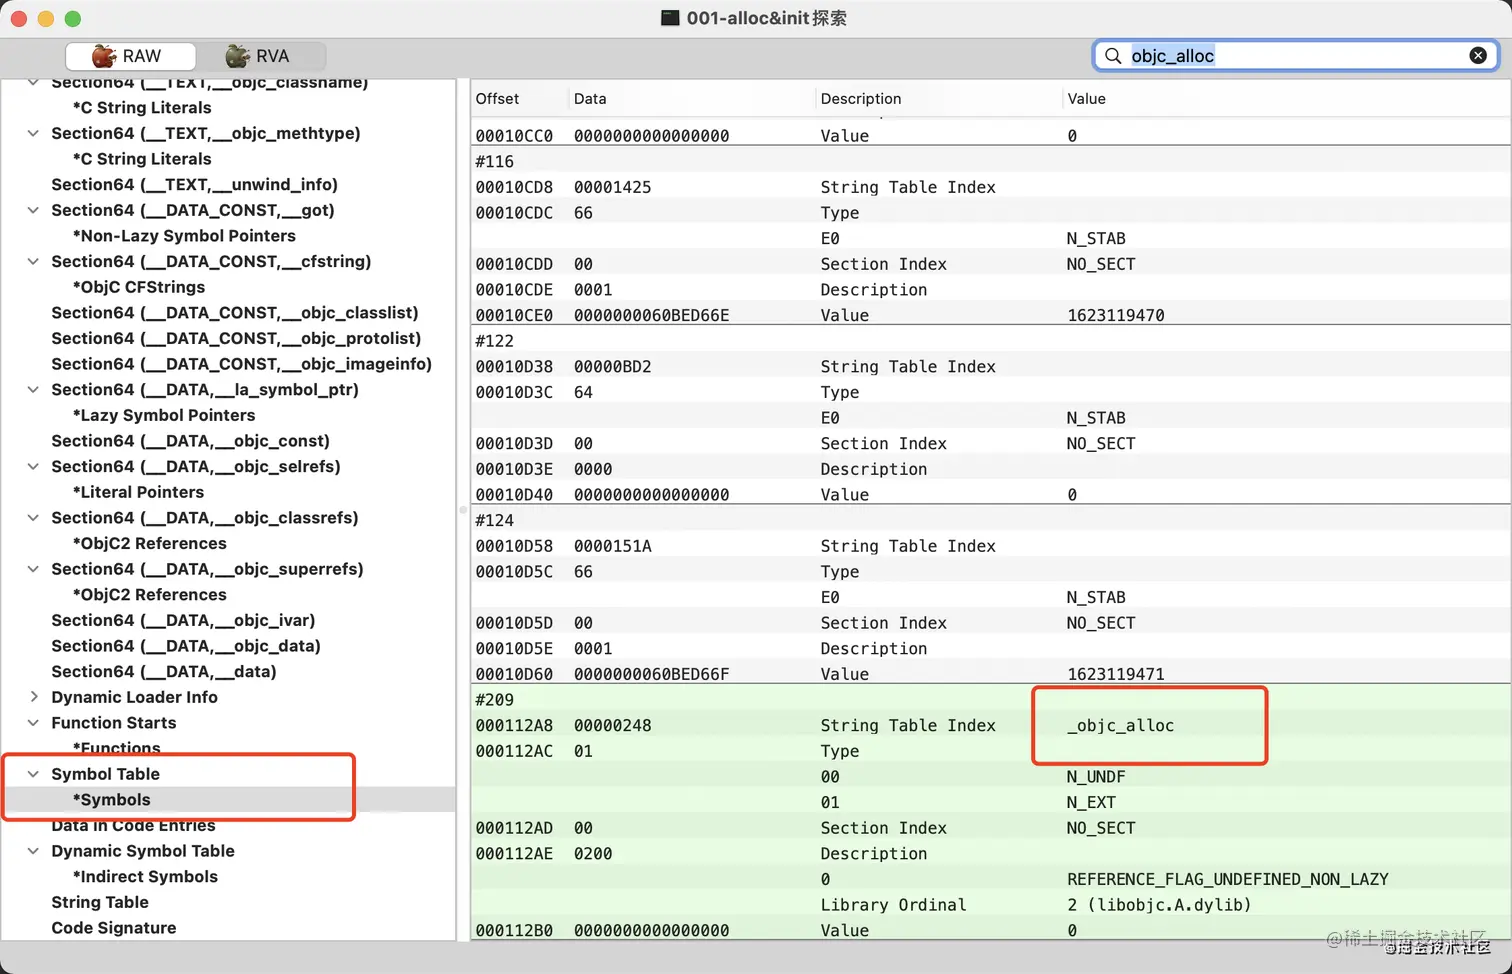Image resolution: width=1512 pixels, height=974 pixels.
Task: Select the Symbol Table tree item
Action: 105,774
